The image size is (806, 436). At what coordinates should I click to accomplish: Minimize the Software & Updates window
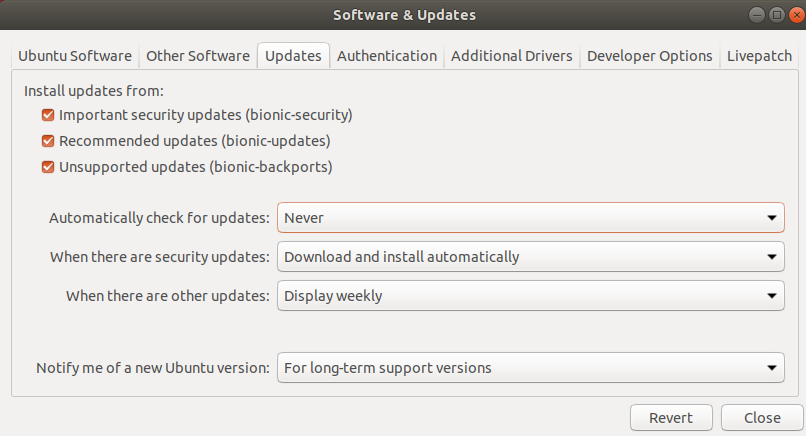tap(757, 15)
